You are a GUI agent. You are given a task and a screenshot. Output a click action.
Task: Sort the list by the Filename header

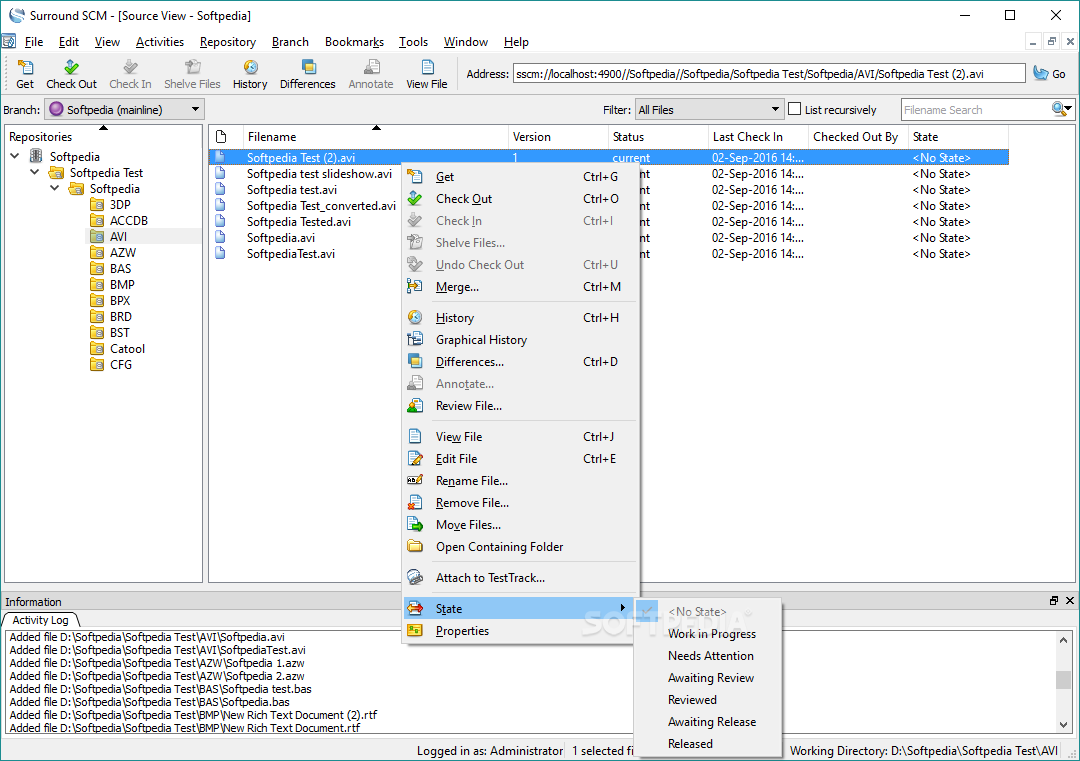click(x=376, y=136)
